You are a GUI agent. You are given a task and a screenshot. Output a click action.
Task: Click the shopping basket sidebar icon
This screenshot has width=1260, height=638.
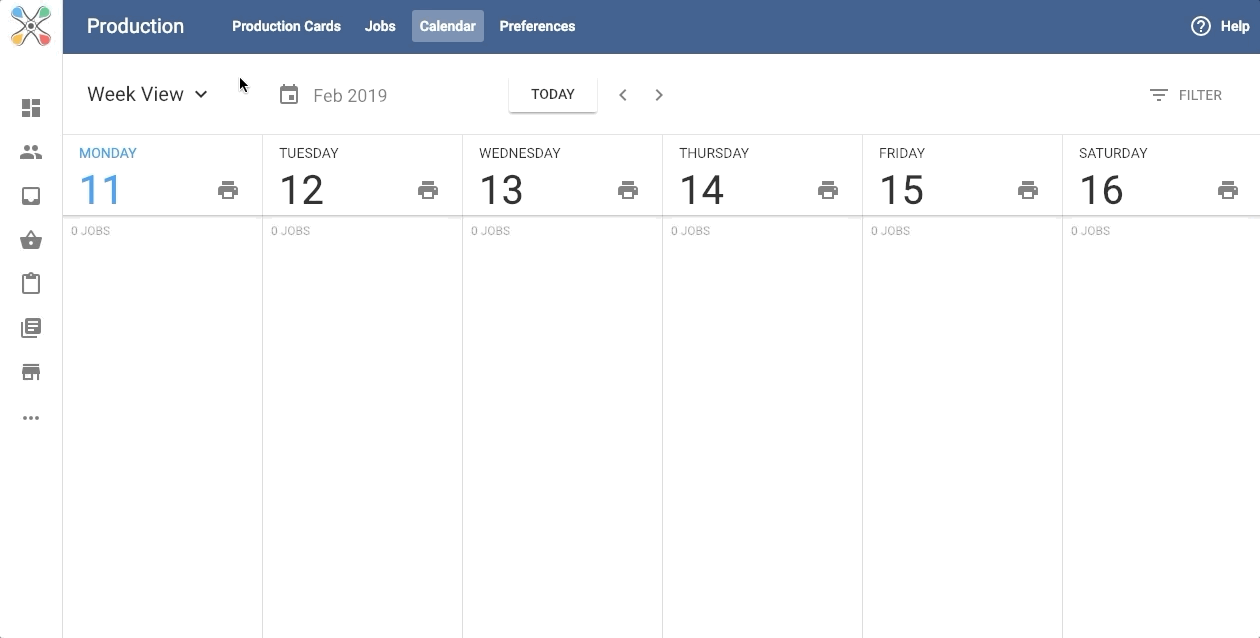click(31, 240)
